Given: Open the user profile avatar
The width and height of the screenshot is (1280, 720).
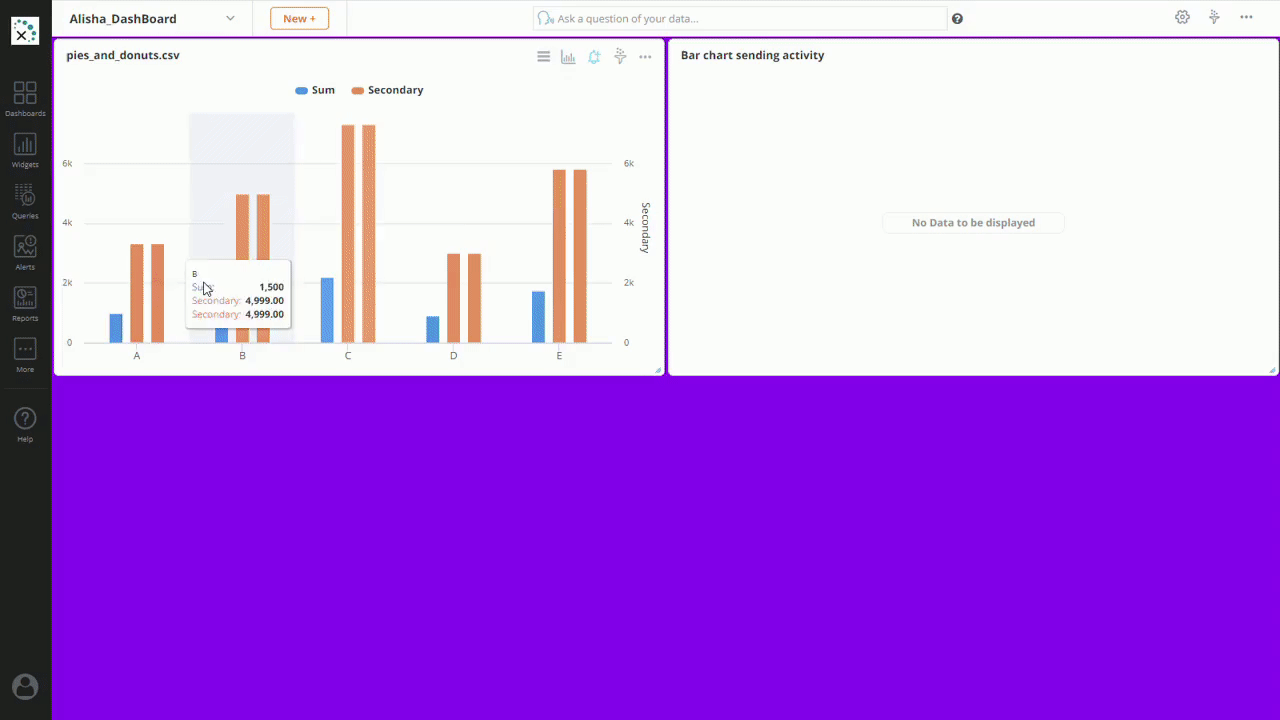Looking at the screenshot, I should click(x=25, y=686).
